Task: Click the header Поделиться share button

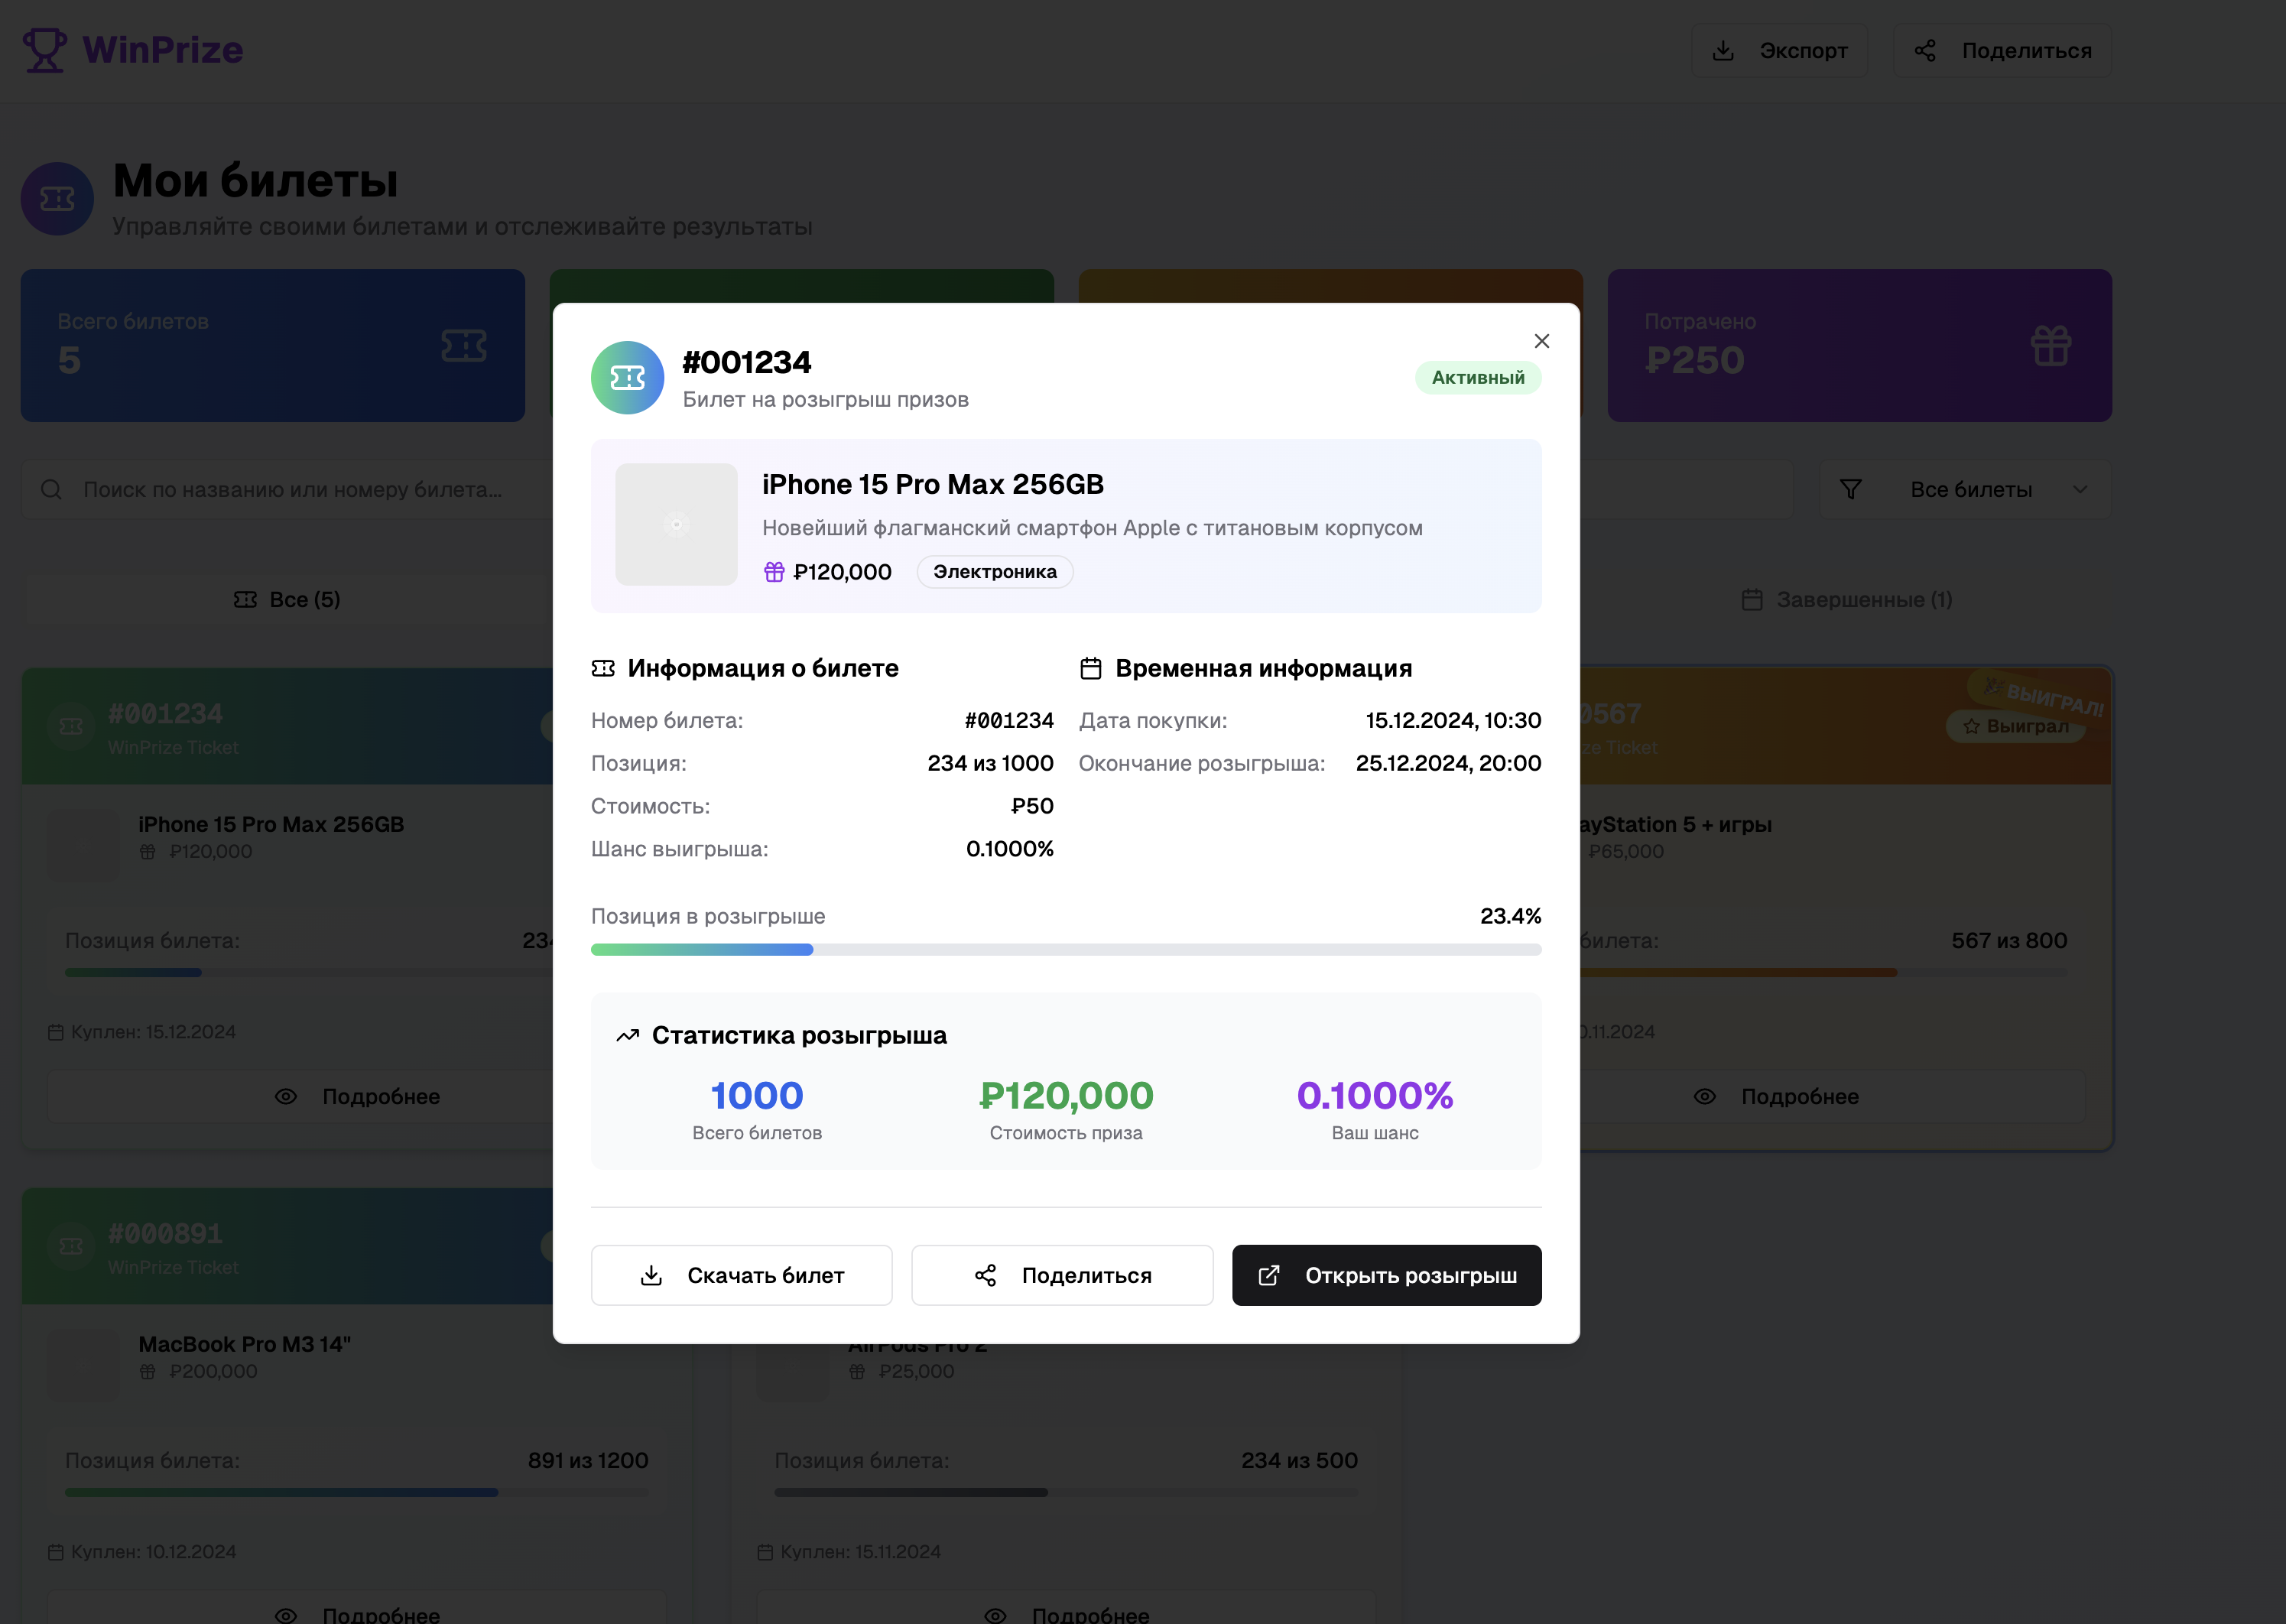Action: click(2002, 50)
